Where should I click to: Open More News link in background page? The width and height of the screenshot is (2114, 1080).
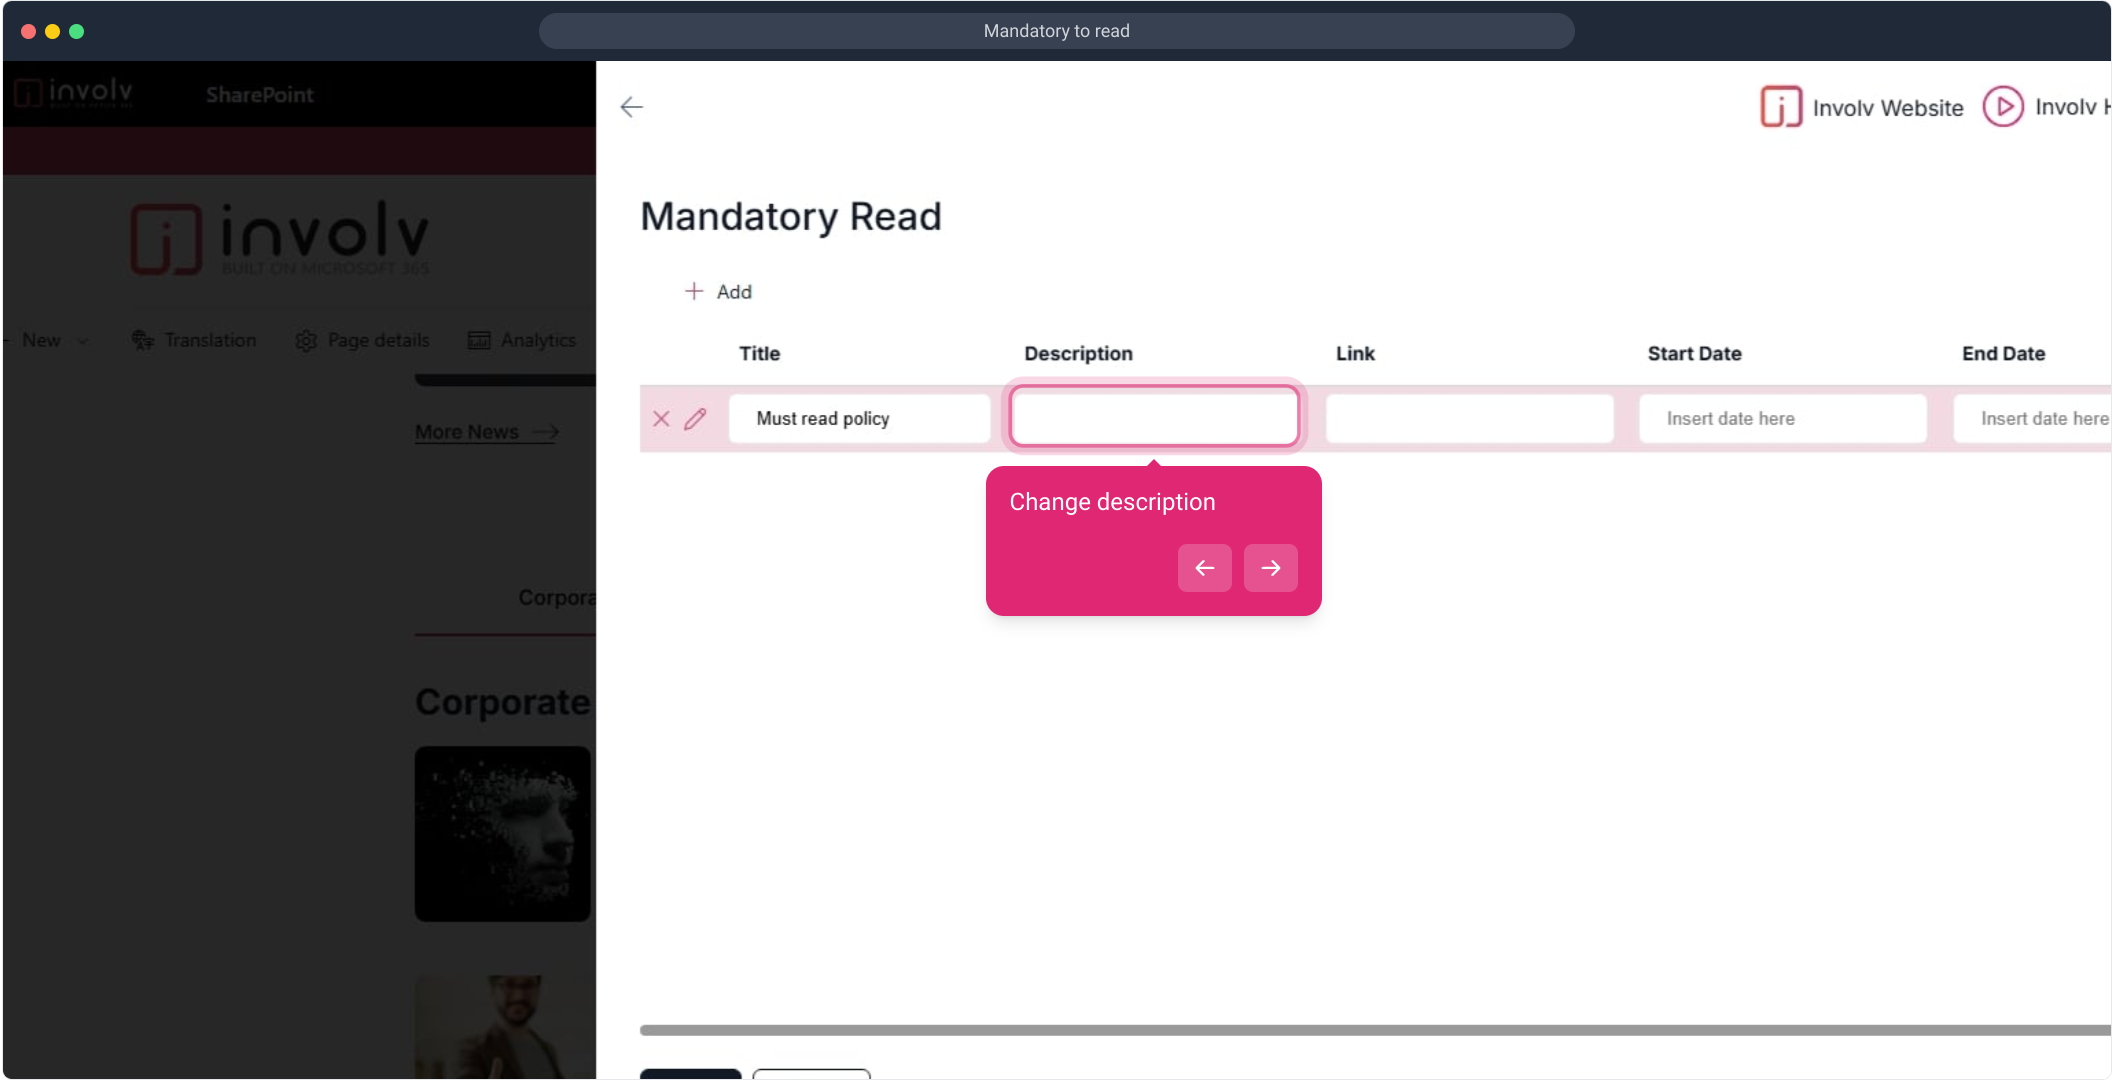pyautogui.click(x=486, y=432)
